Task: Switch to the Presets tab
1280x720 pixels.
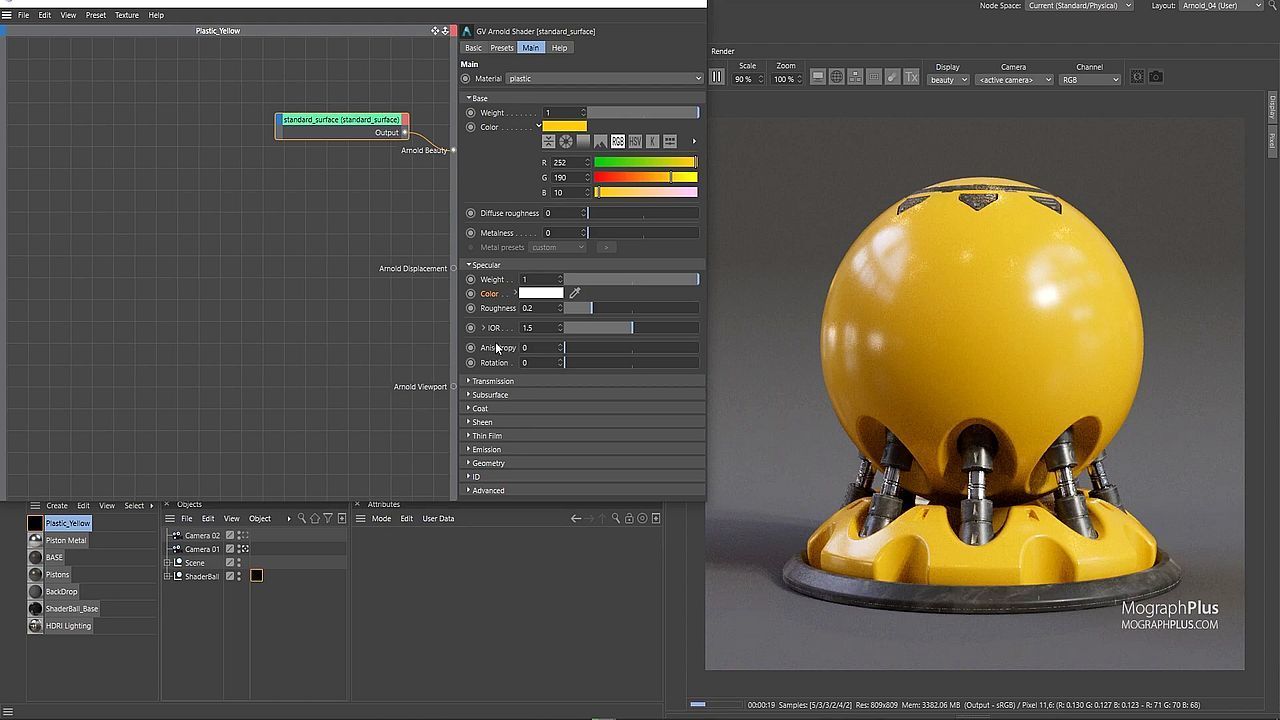Action: pyautogui.click(x=502, y=48)
